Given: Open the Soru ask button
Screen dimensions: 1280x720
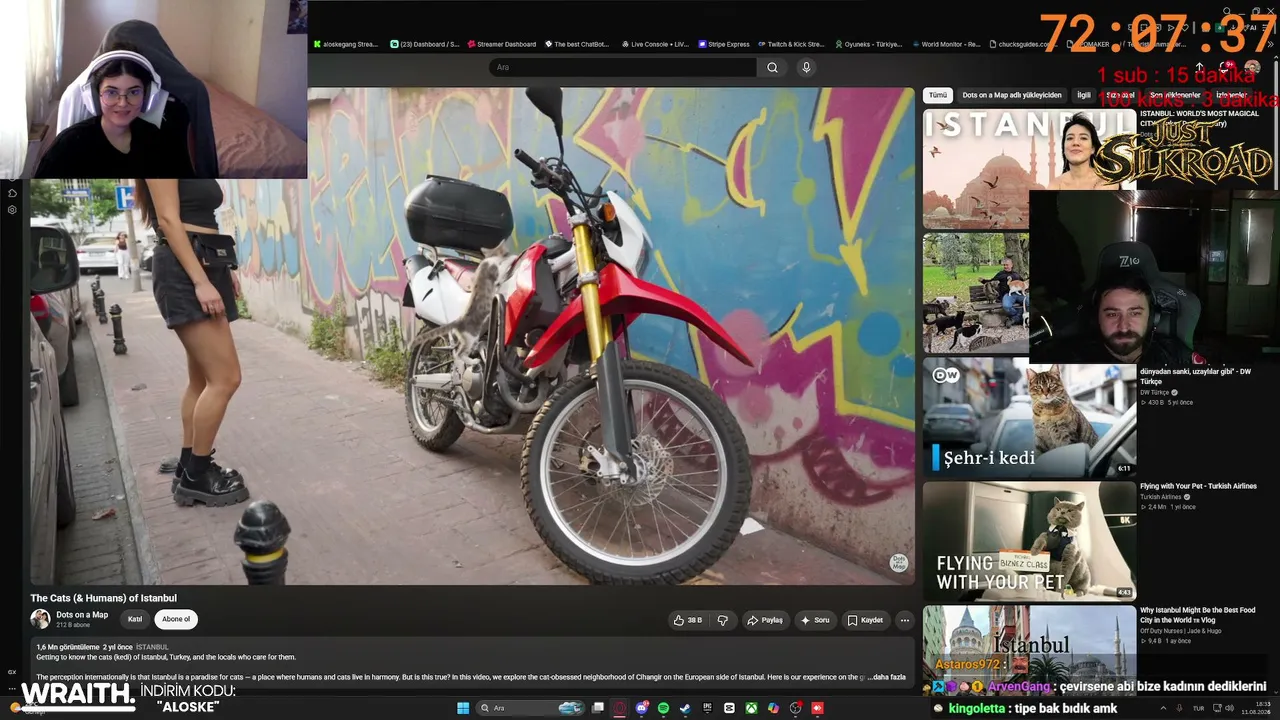Looking at the screenshot, I should [815, 620].
